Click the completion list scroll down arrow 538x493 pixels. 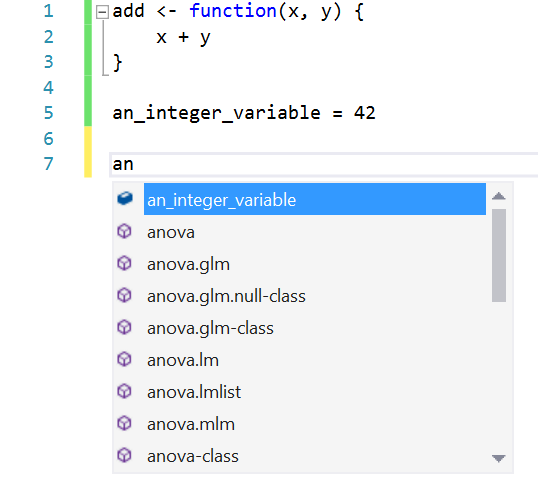coord(499,458)
